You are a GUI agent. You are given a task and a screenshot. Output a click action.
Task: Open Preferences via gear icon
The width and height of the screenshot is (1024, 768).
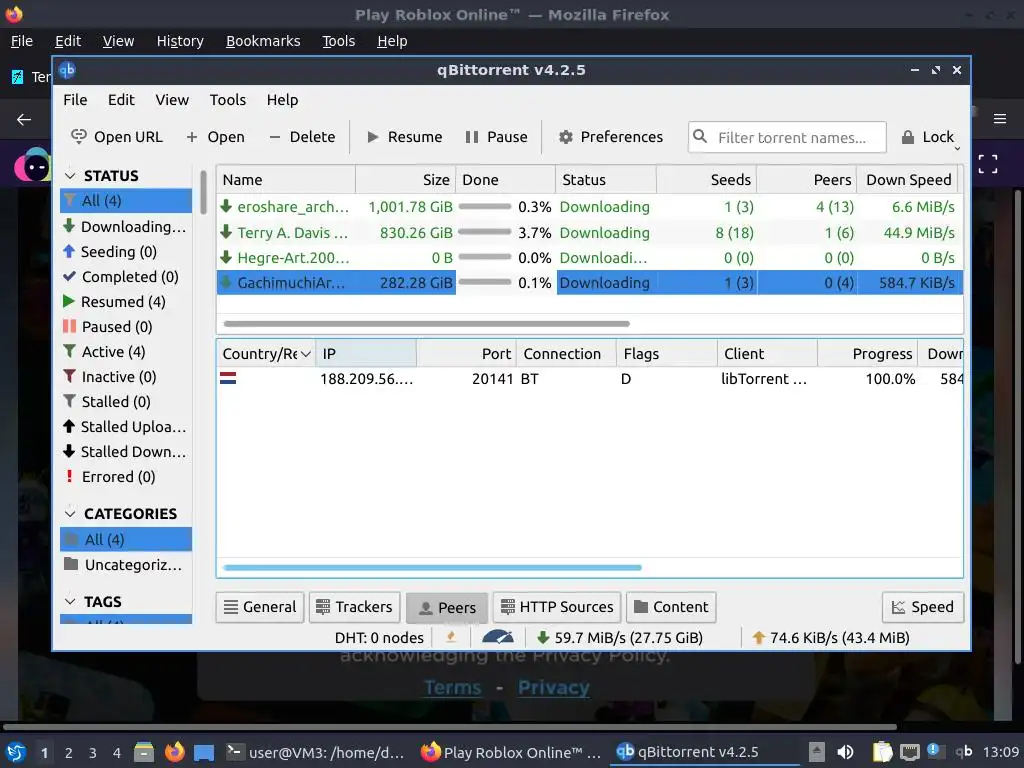pyautogui.click(x=566, y=137)
